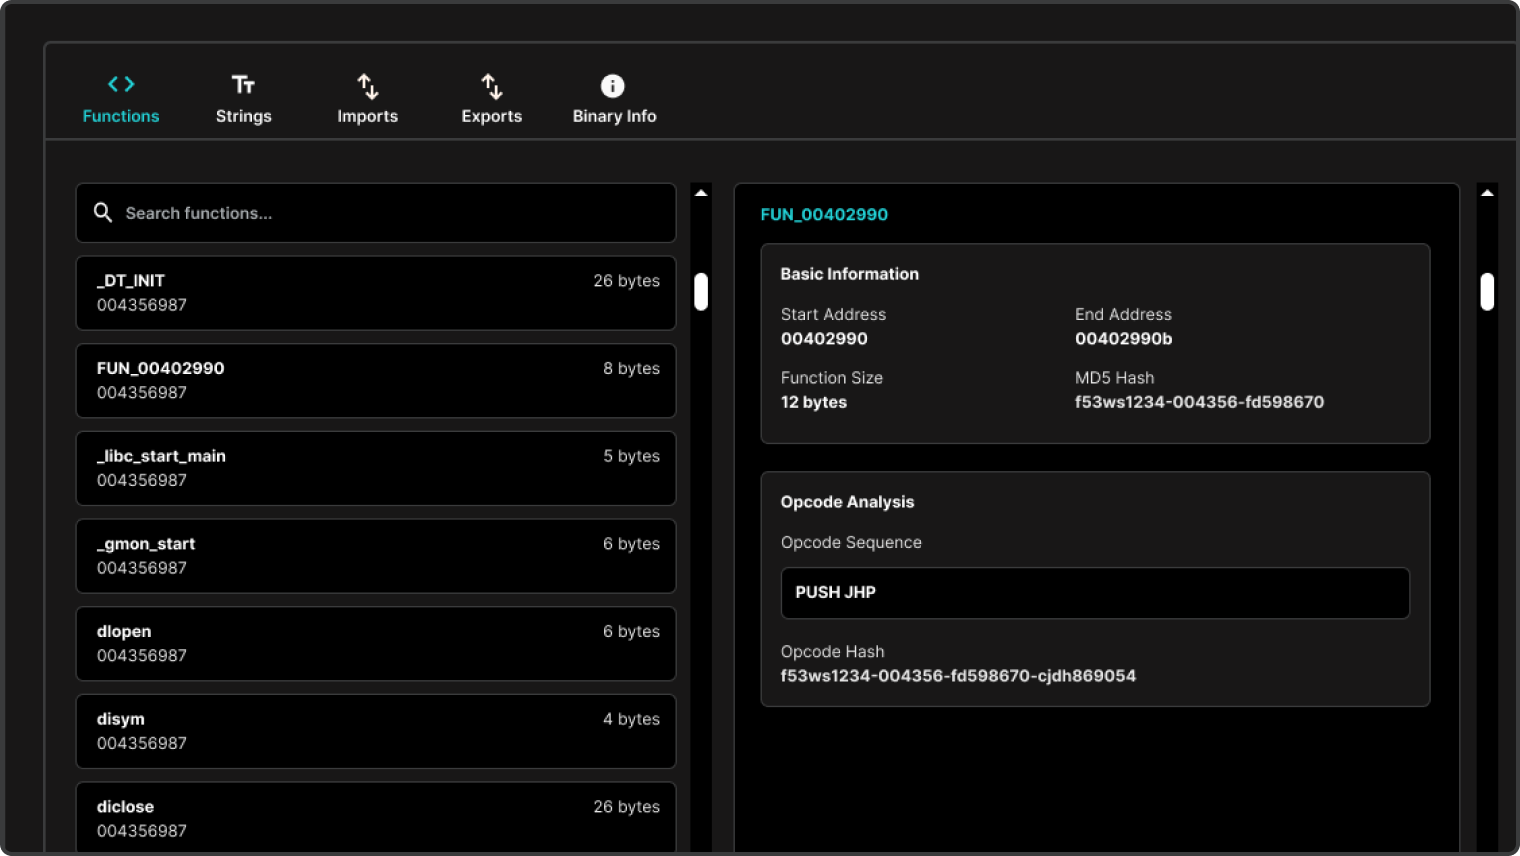The height and width of the screenshot is (856, 1520).
Task: Open the Binary Info tab label
Action: (x=614, y=116)
